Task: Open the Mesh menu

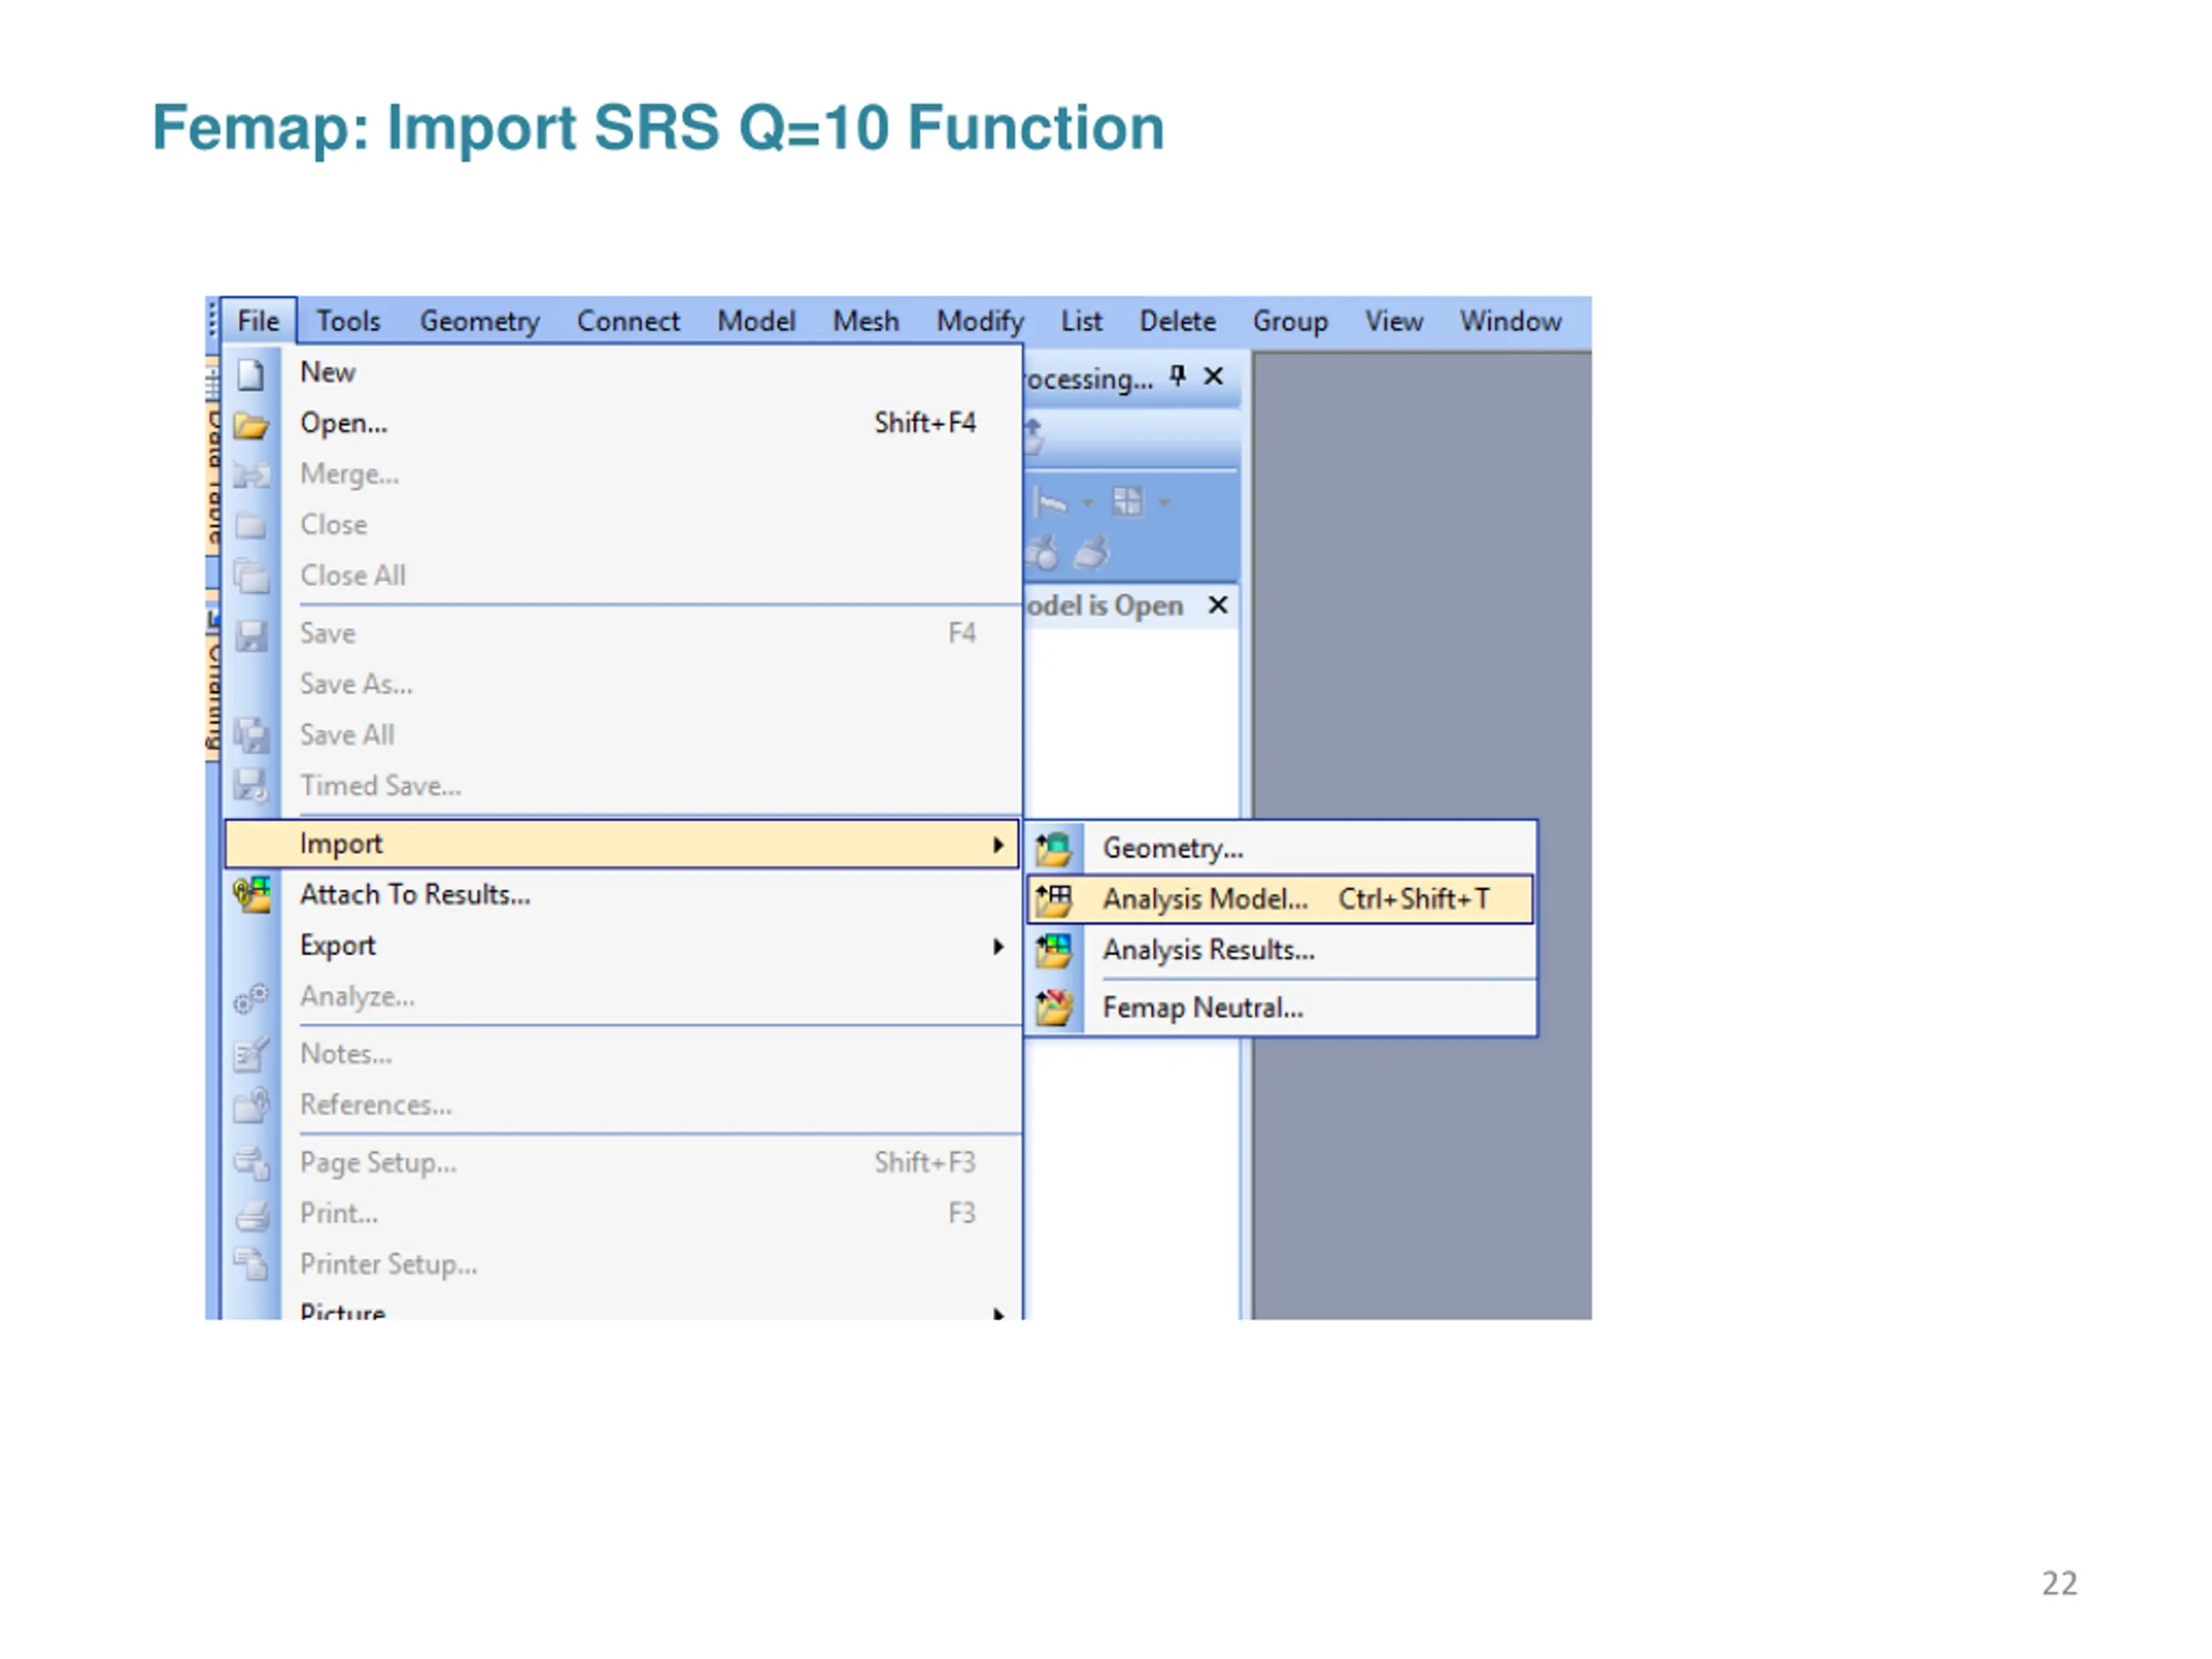Action: (866, 321)
